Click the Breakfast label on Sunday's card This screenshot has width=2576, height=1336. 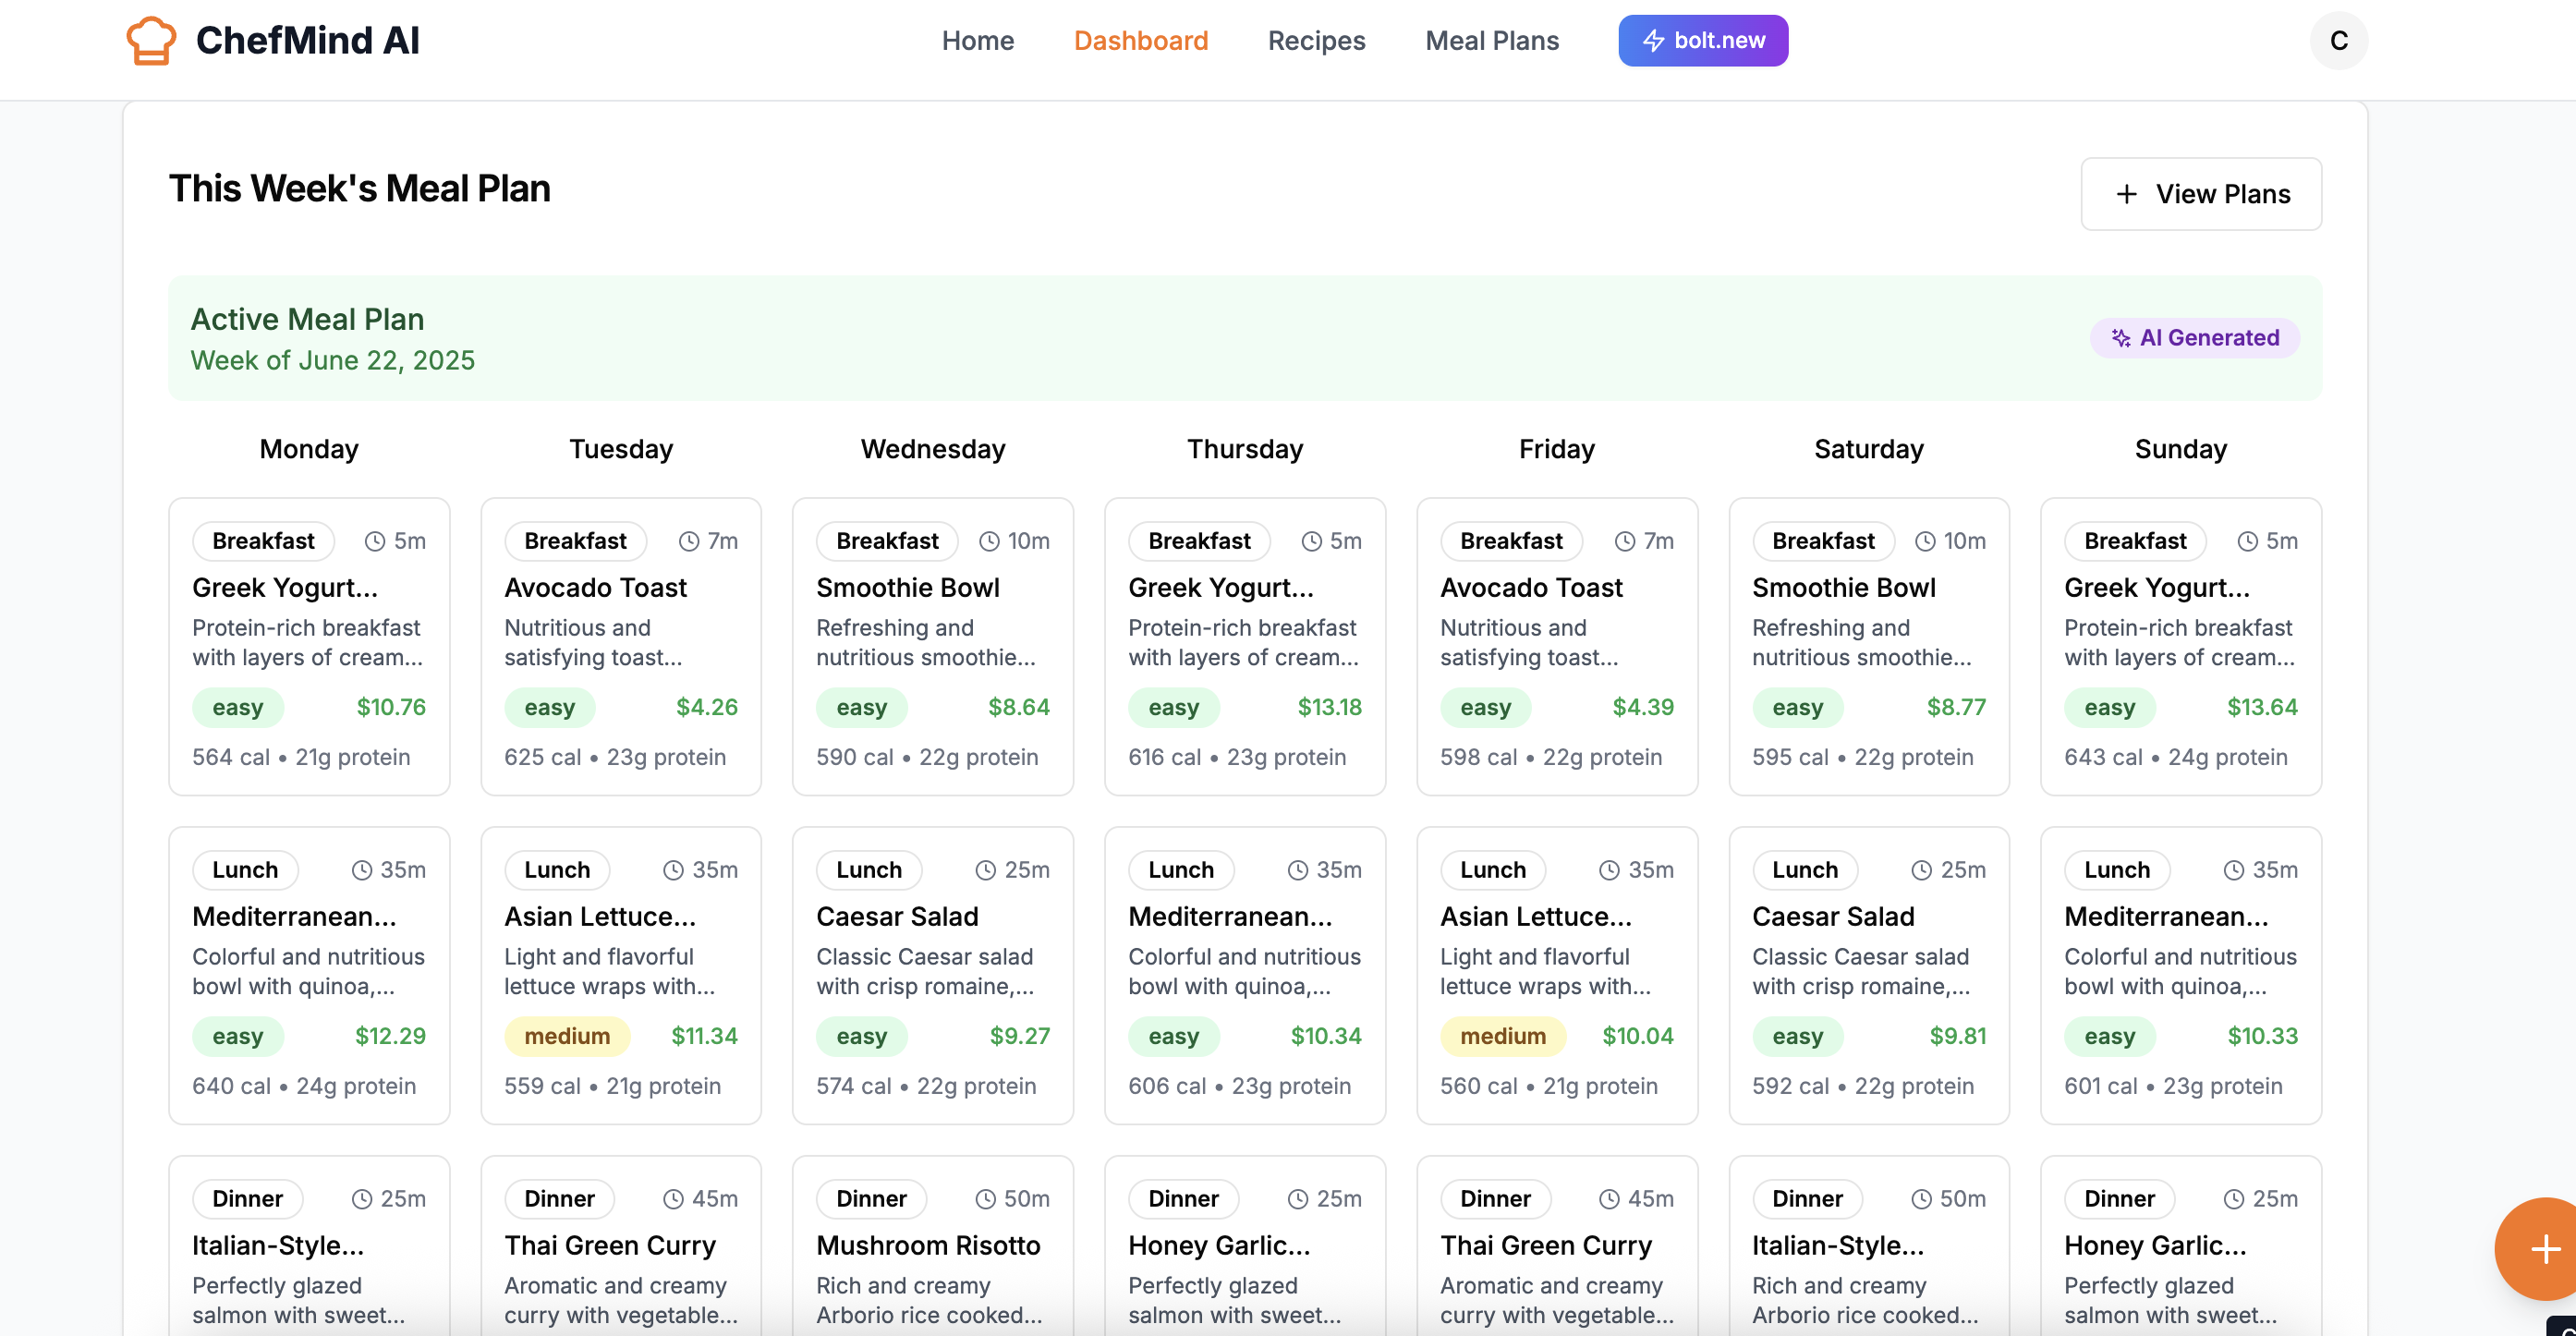point(2135,541)
